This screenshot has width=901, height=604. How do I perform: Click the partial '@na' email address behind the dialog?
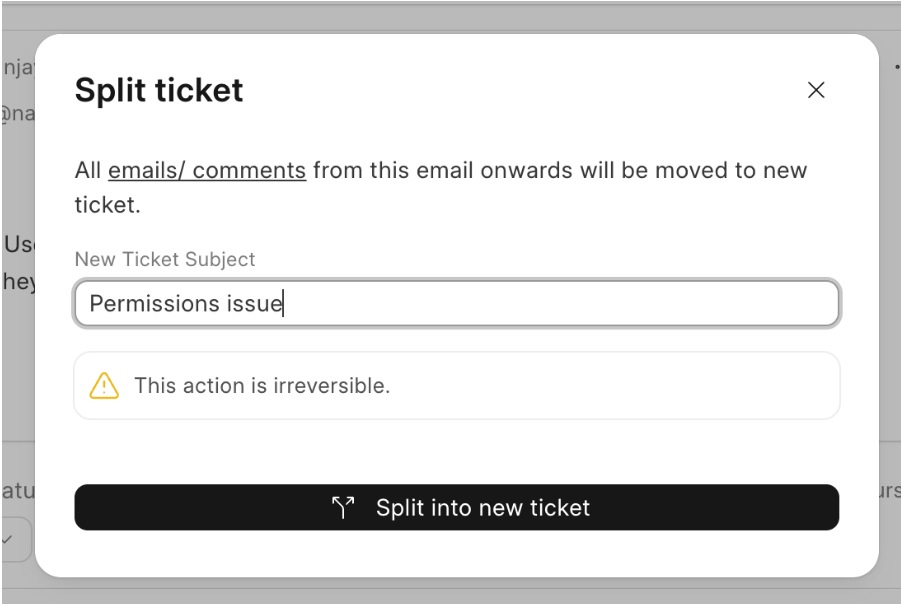coord(18,113)
